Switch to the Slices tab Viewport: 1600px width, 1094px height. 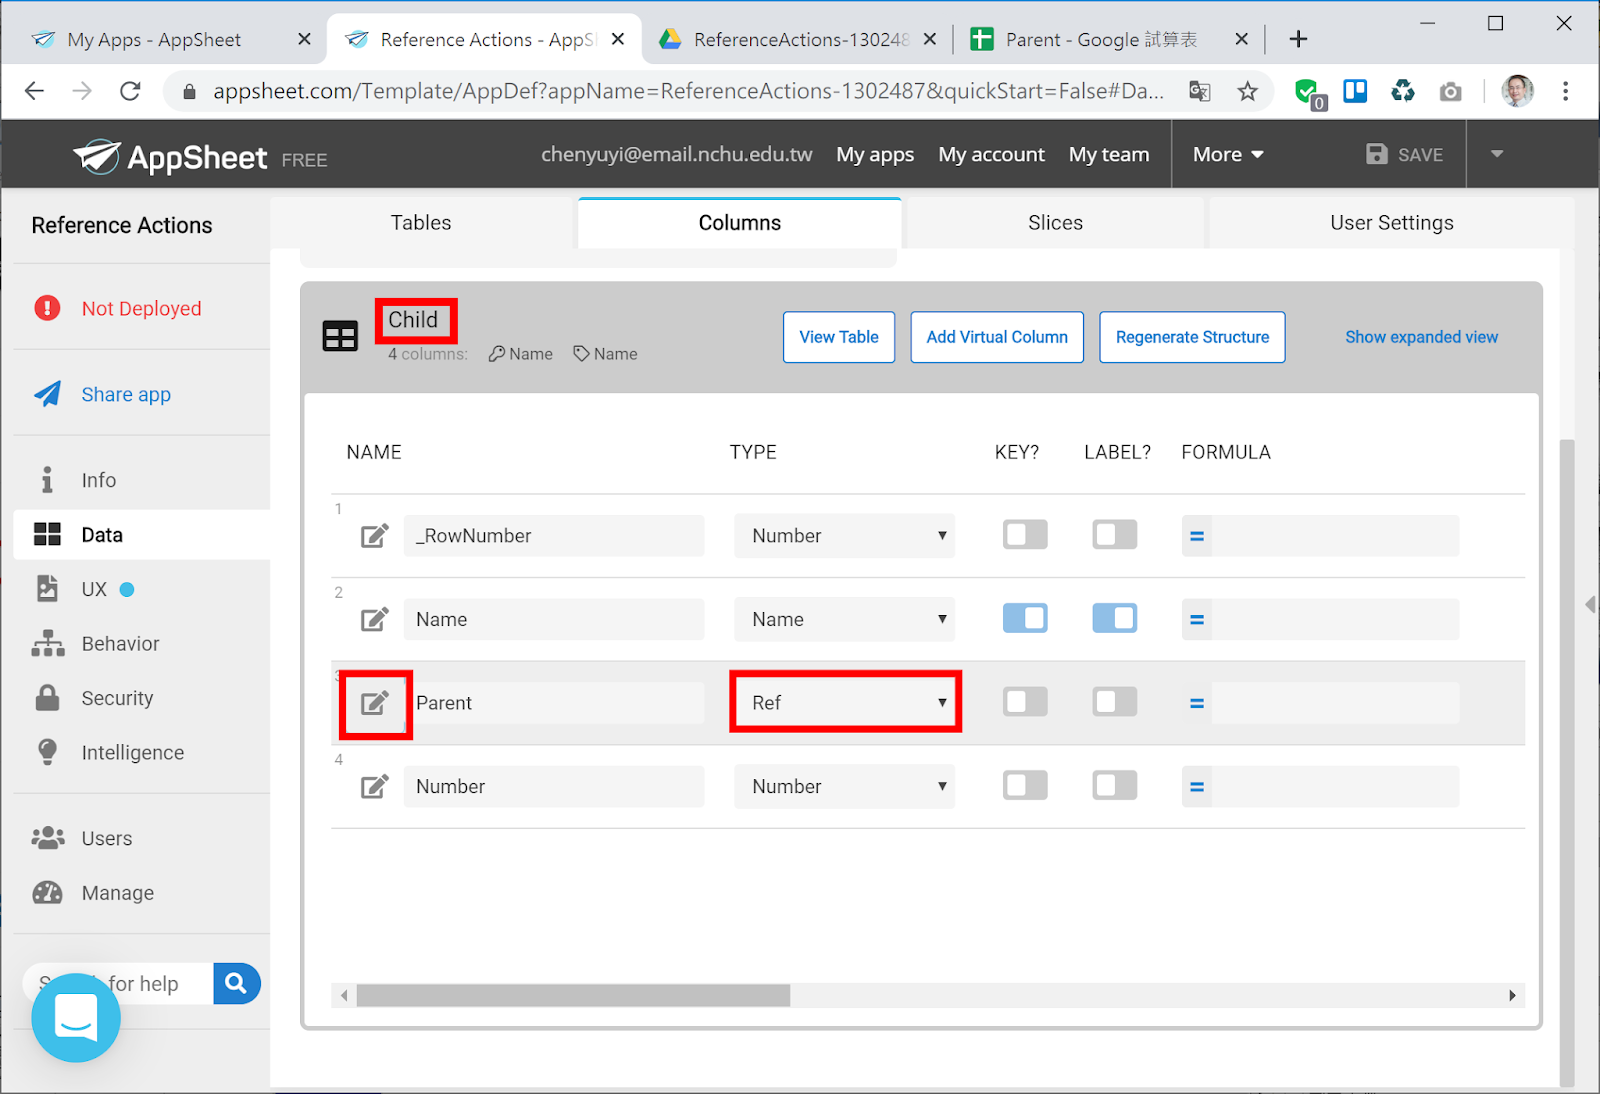point(1055,223)
